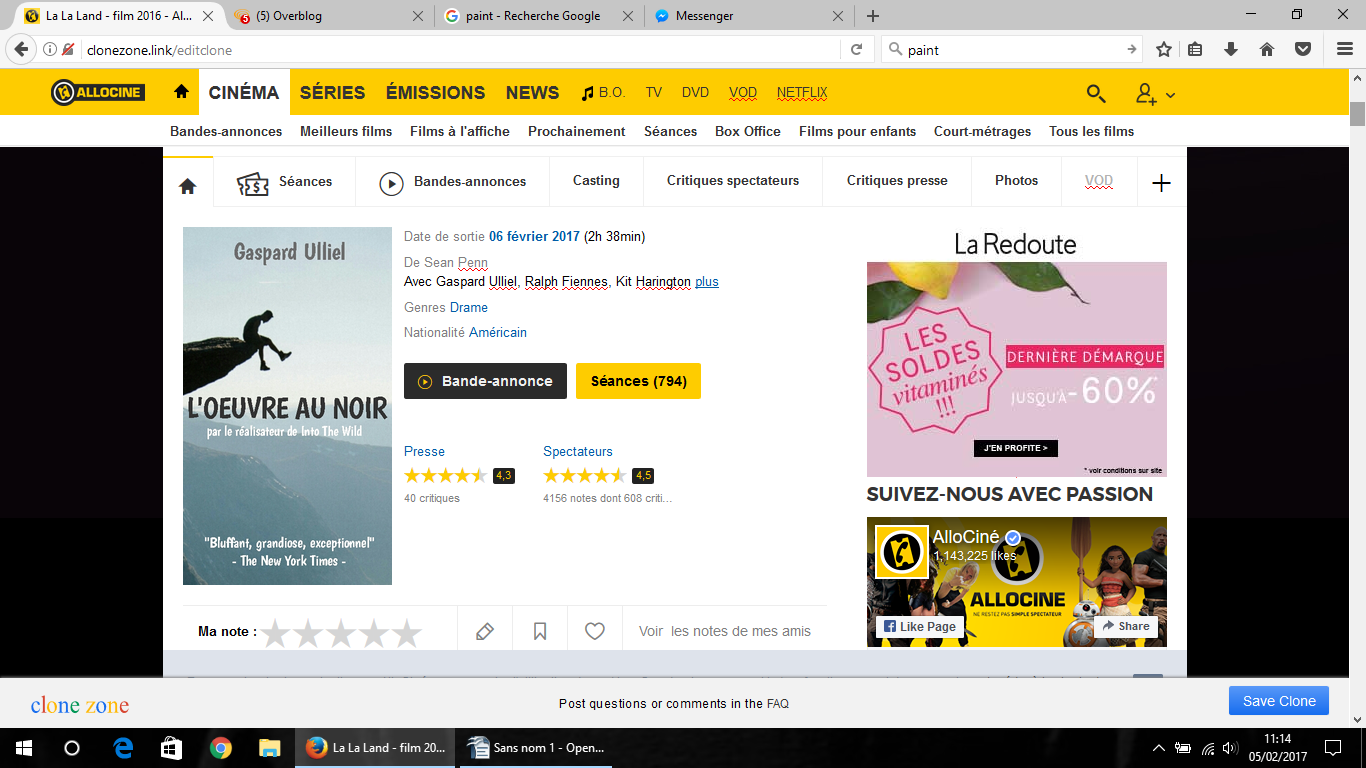
Task: Click the Drame genre link
Action: [469, 307]
